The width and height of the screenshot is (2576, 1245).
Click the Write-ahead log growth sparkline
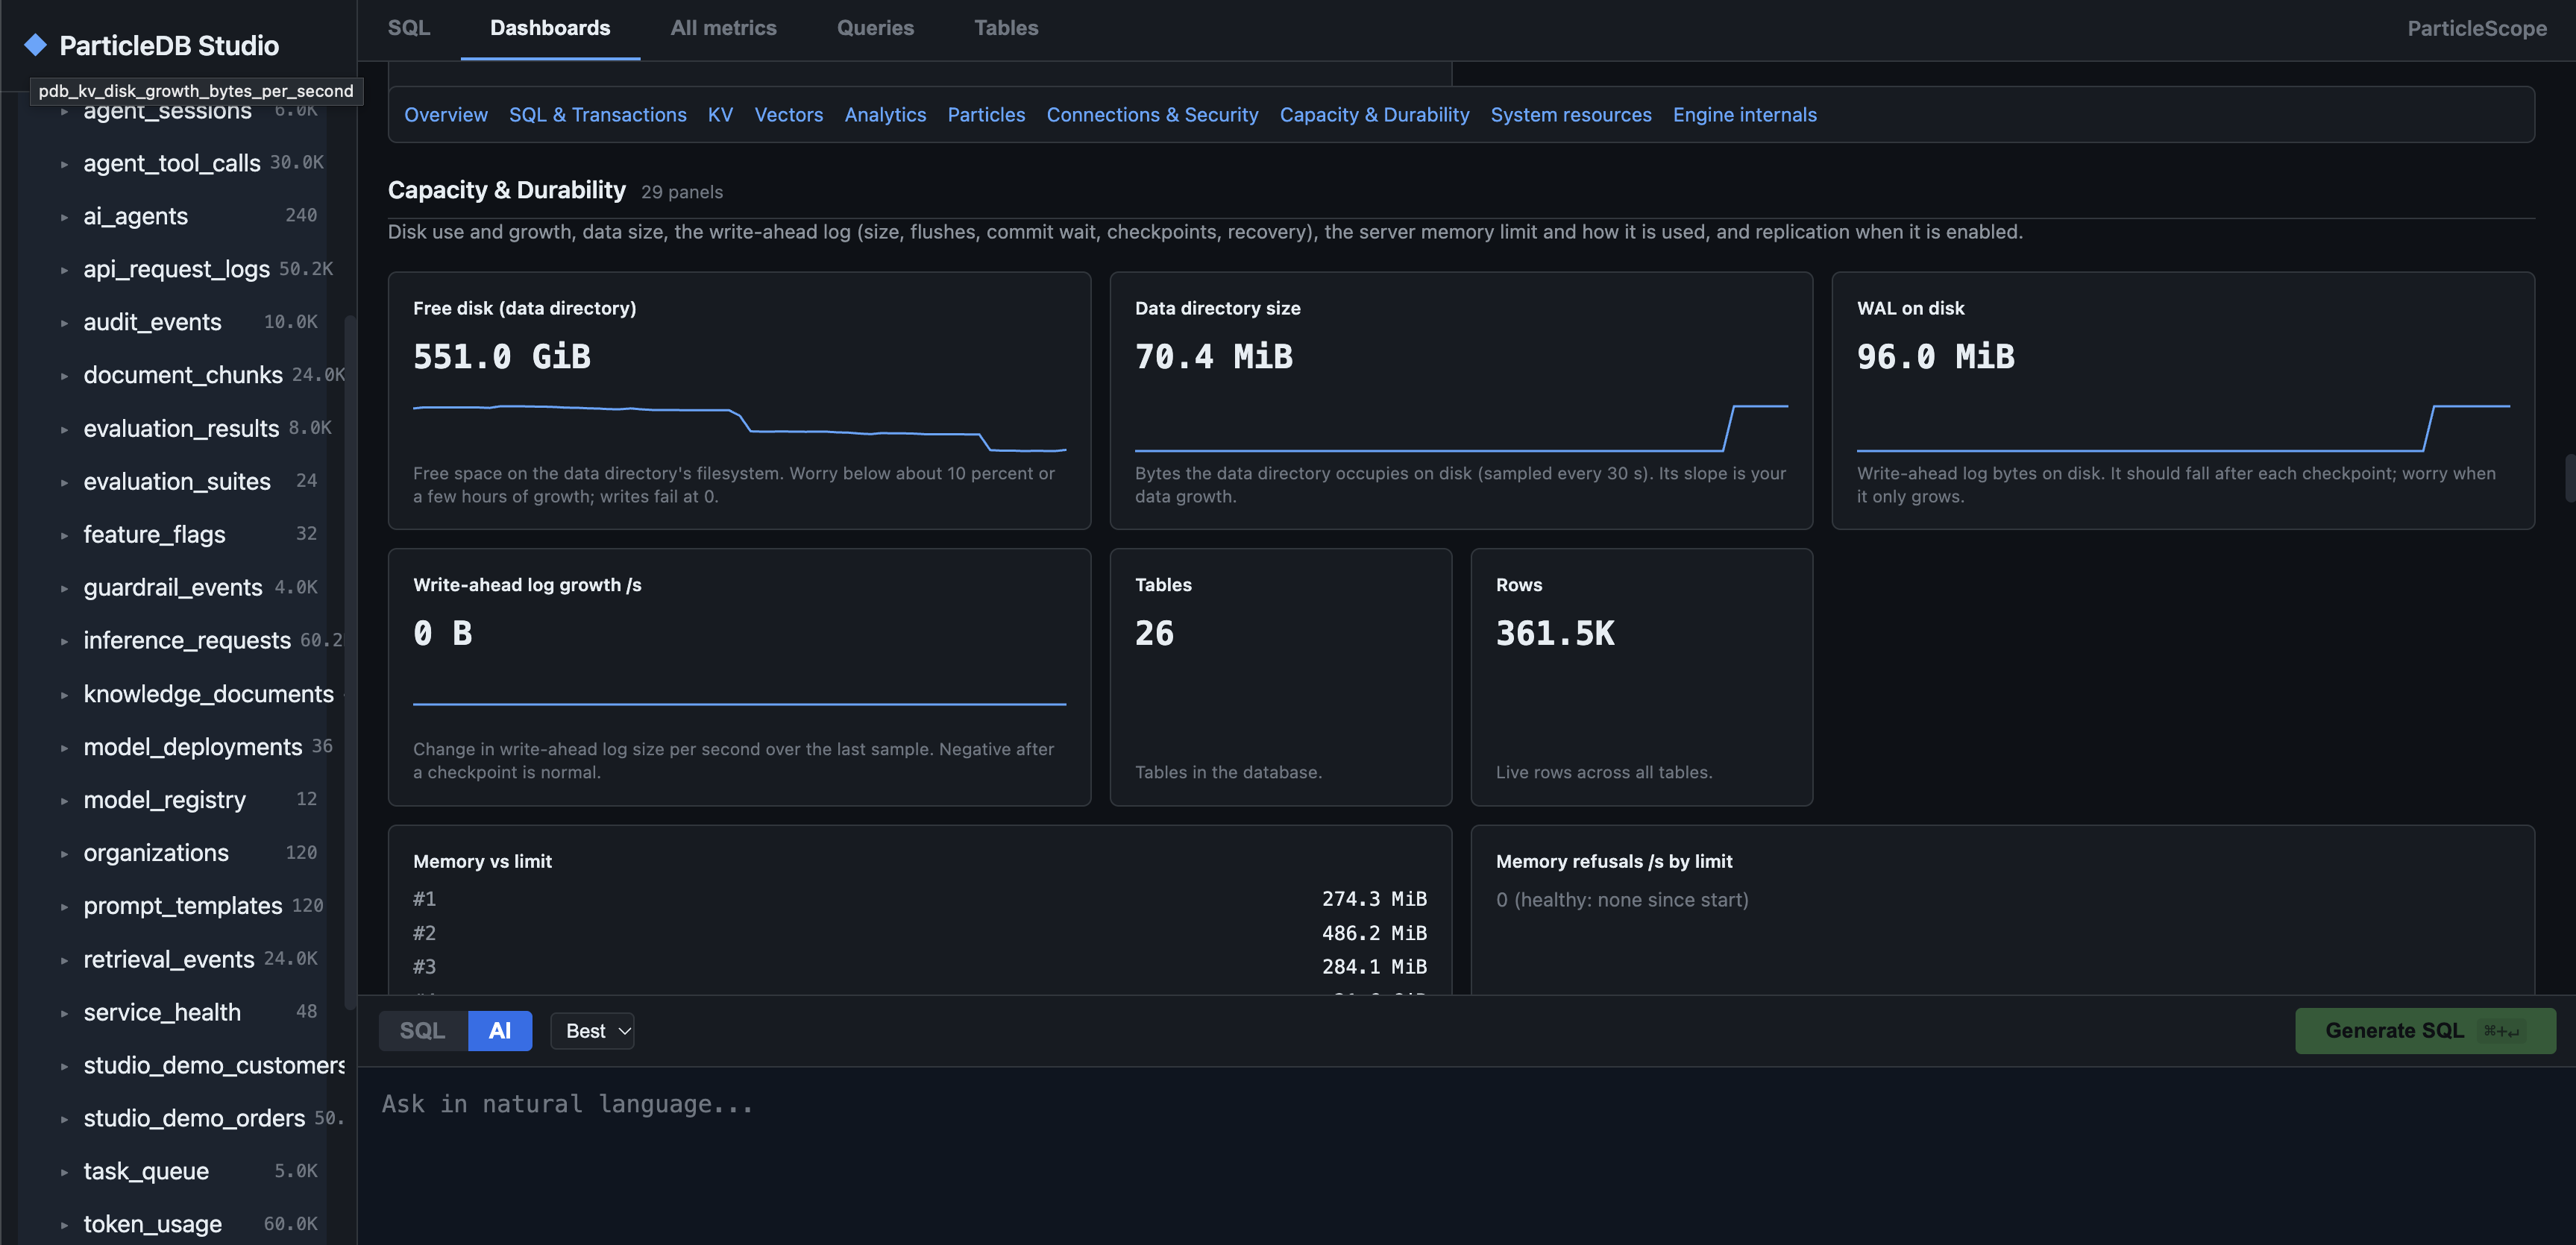(x=739, y=704)
